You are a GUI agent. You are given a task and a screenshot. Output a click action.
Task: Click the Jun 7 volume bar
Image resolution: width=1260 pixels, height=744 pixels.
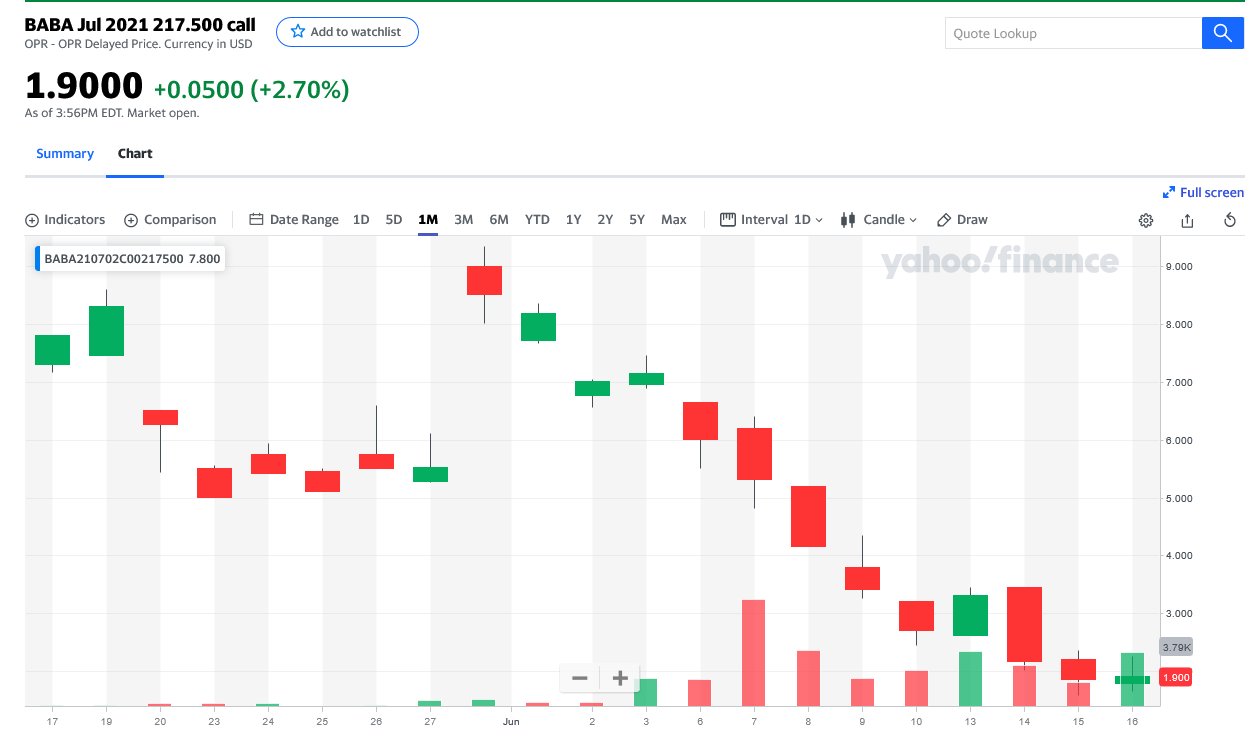coord(754,653)
